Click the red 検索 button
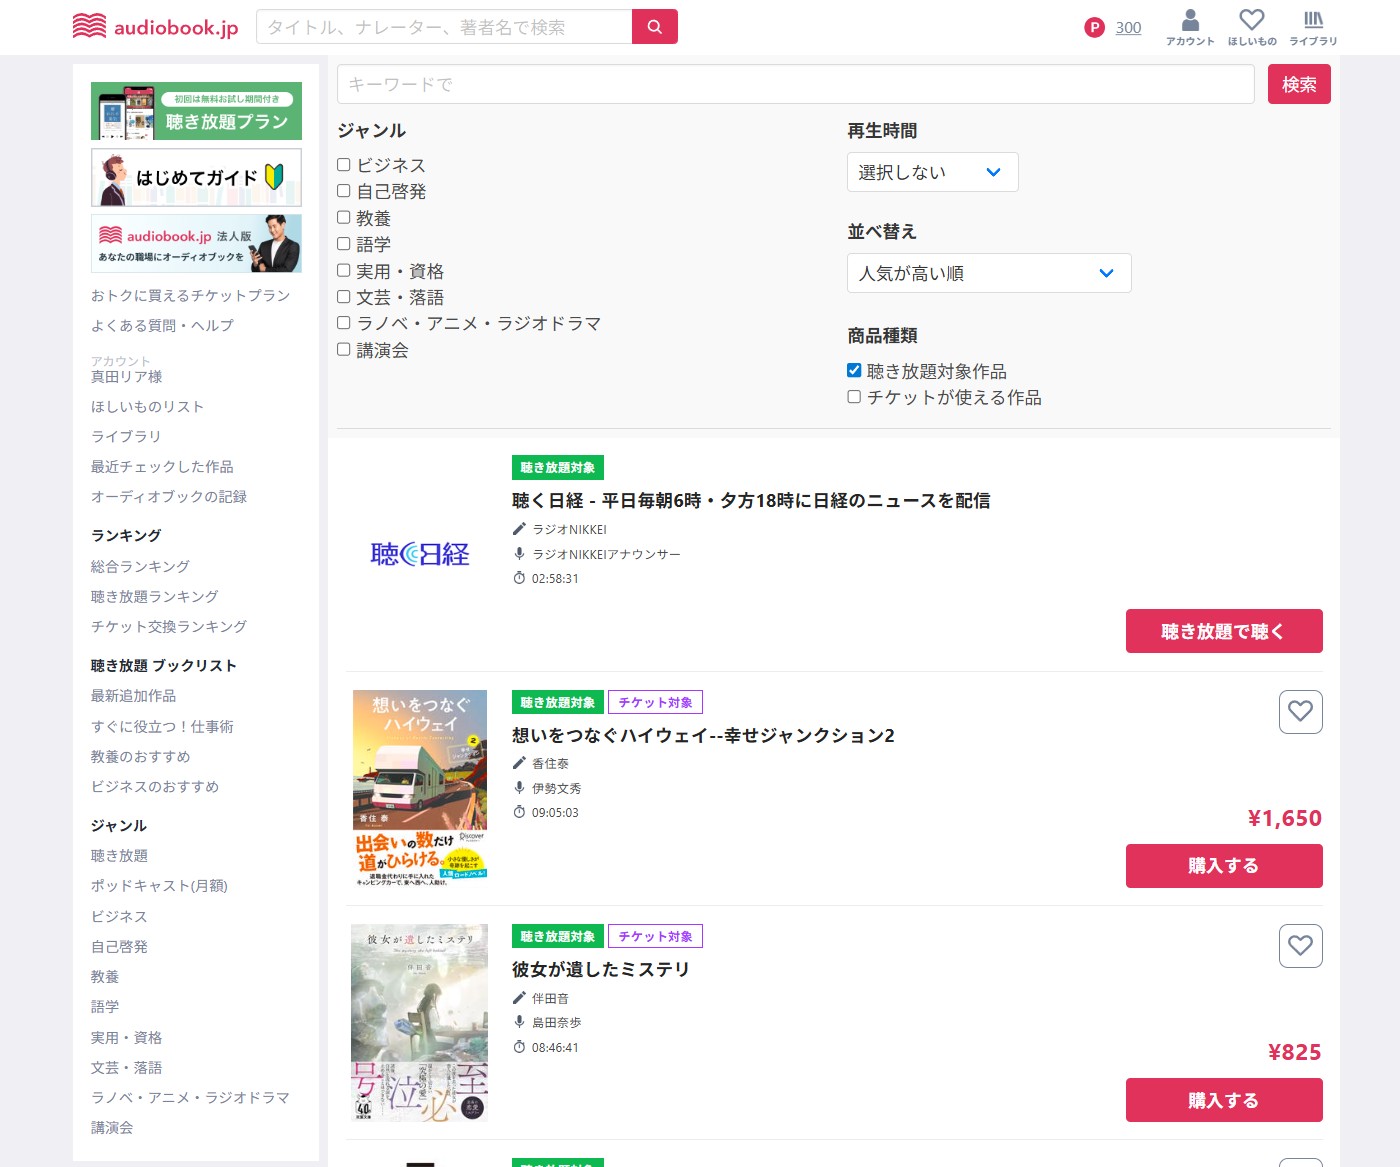 pyautogui.click(x=1298, y=85)
